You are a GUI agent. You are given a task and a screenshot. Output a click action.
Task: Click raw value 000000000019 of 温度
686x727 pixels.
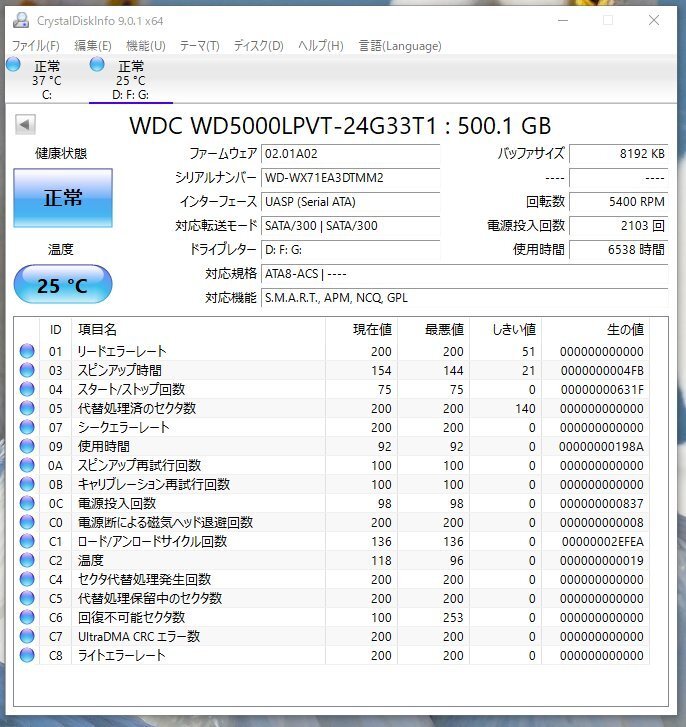point(602,561)
